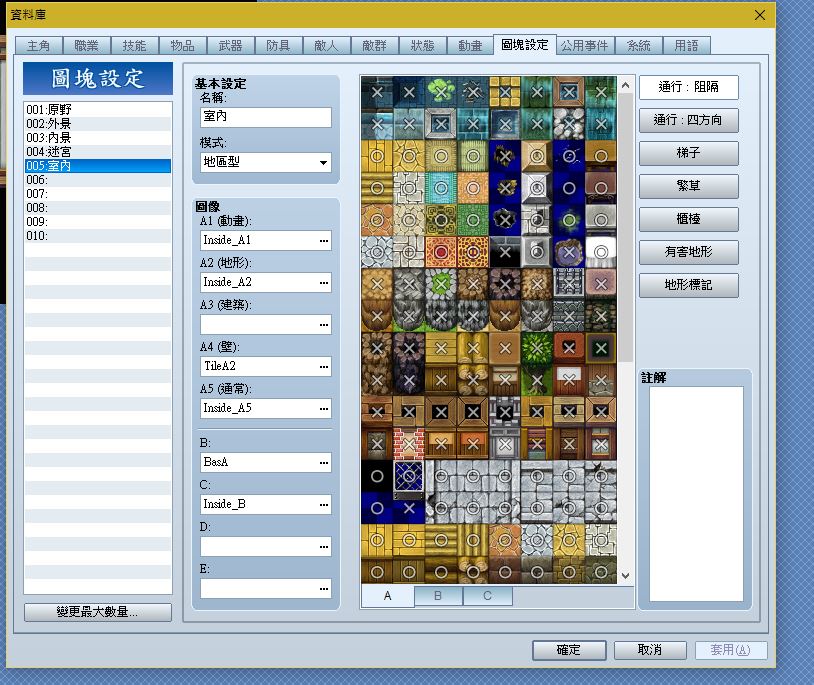
Task: Toggle passage on the green shrub tile
Action: pos(441,92)
